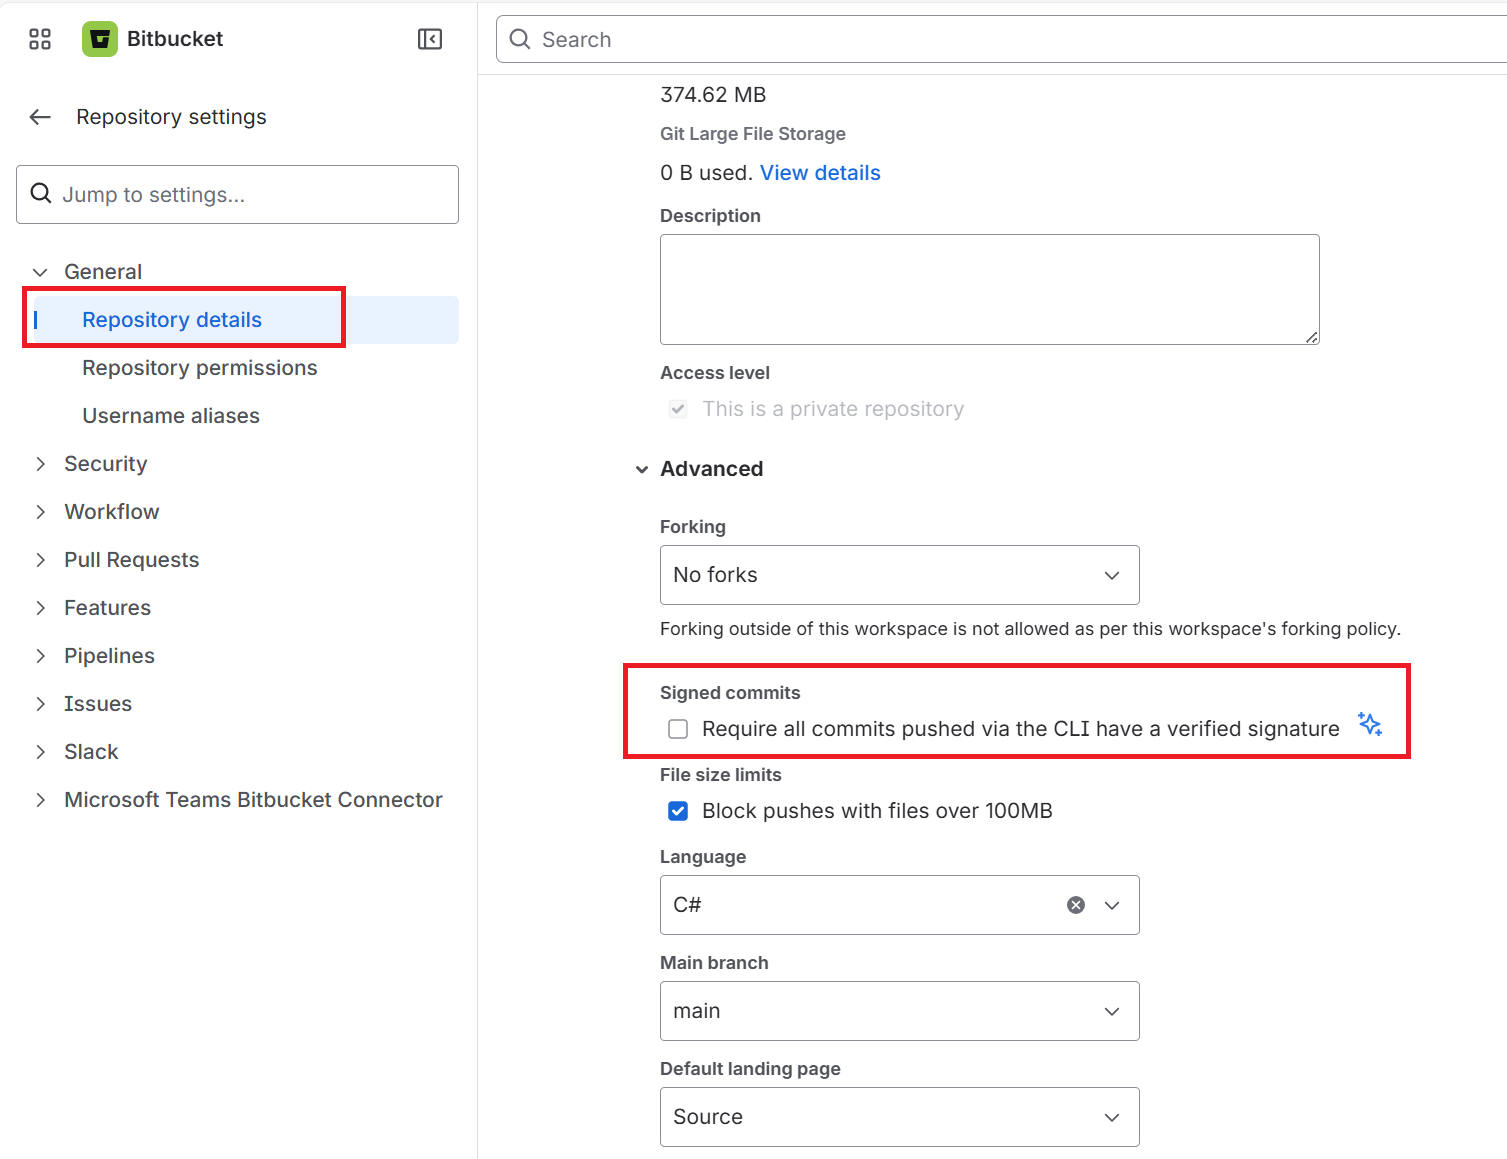Collapse the Advanced section chevron

coord(642,470)
